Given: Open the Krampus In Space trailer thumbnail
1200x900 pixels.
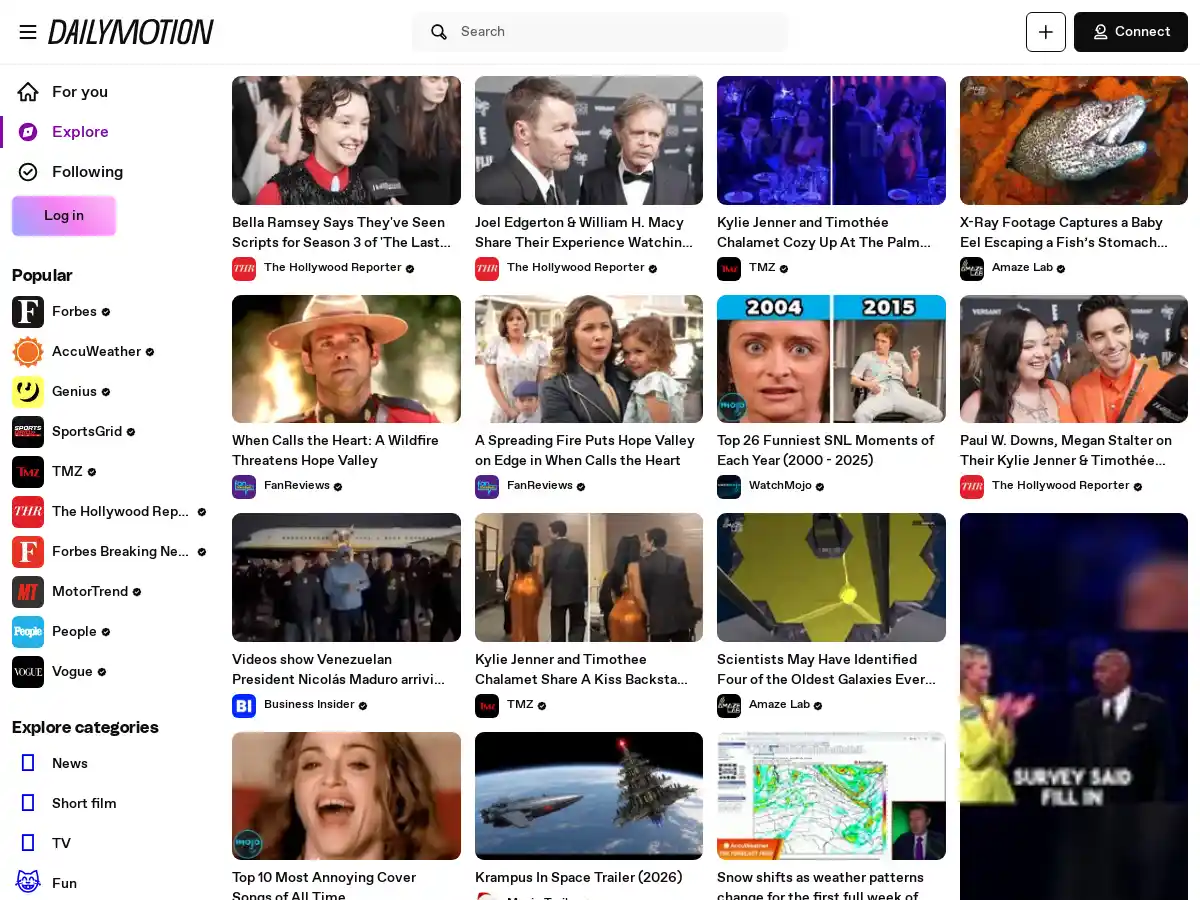Looking at the screenshot, I should pos(588,795).
